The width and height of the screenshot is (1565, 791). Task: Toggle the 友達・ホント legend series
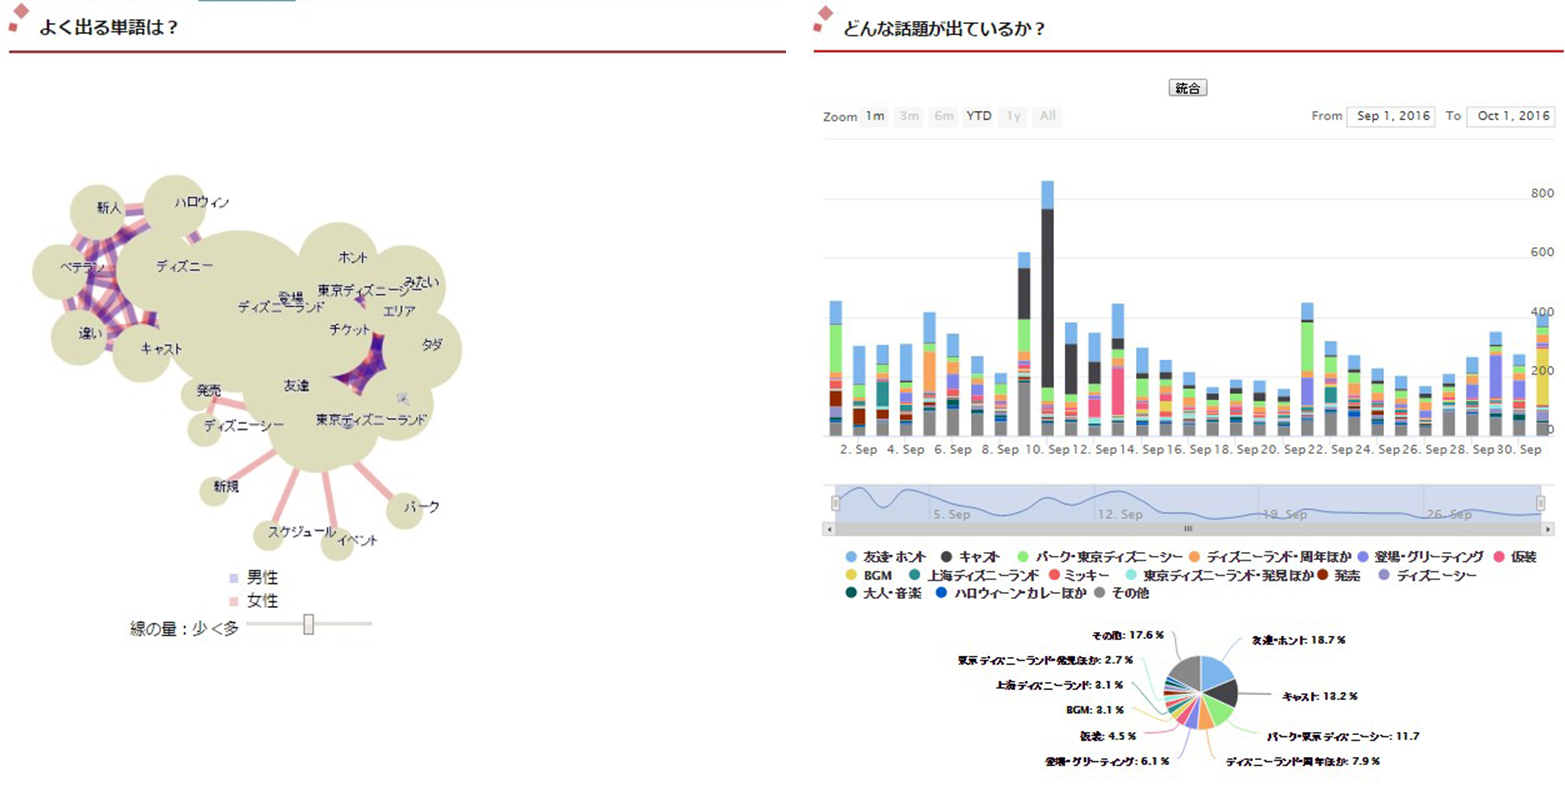click(886, 556)
